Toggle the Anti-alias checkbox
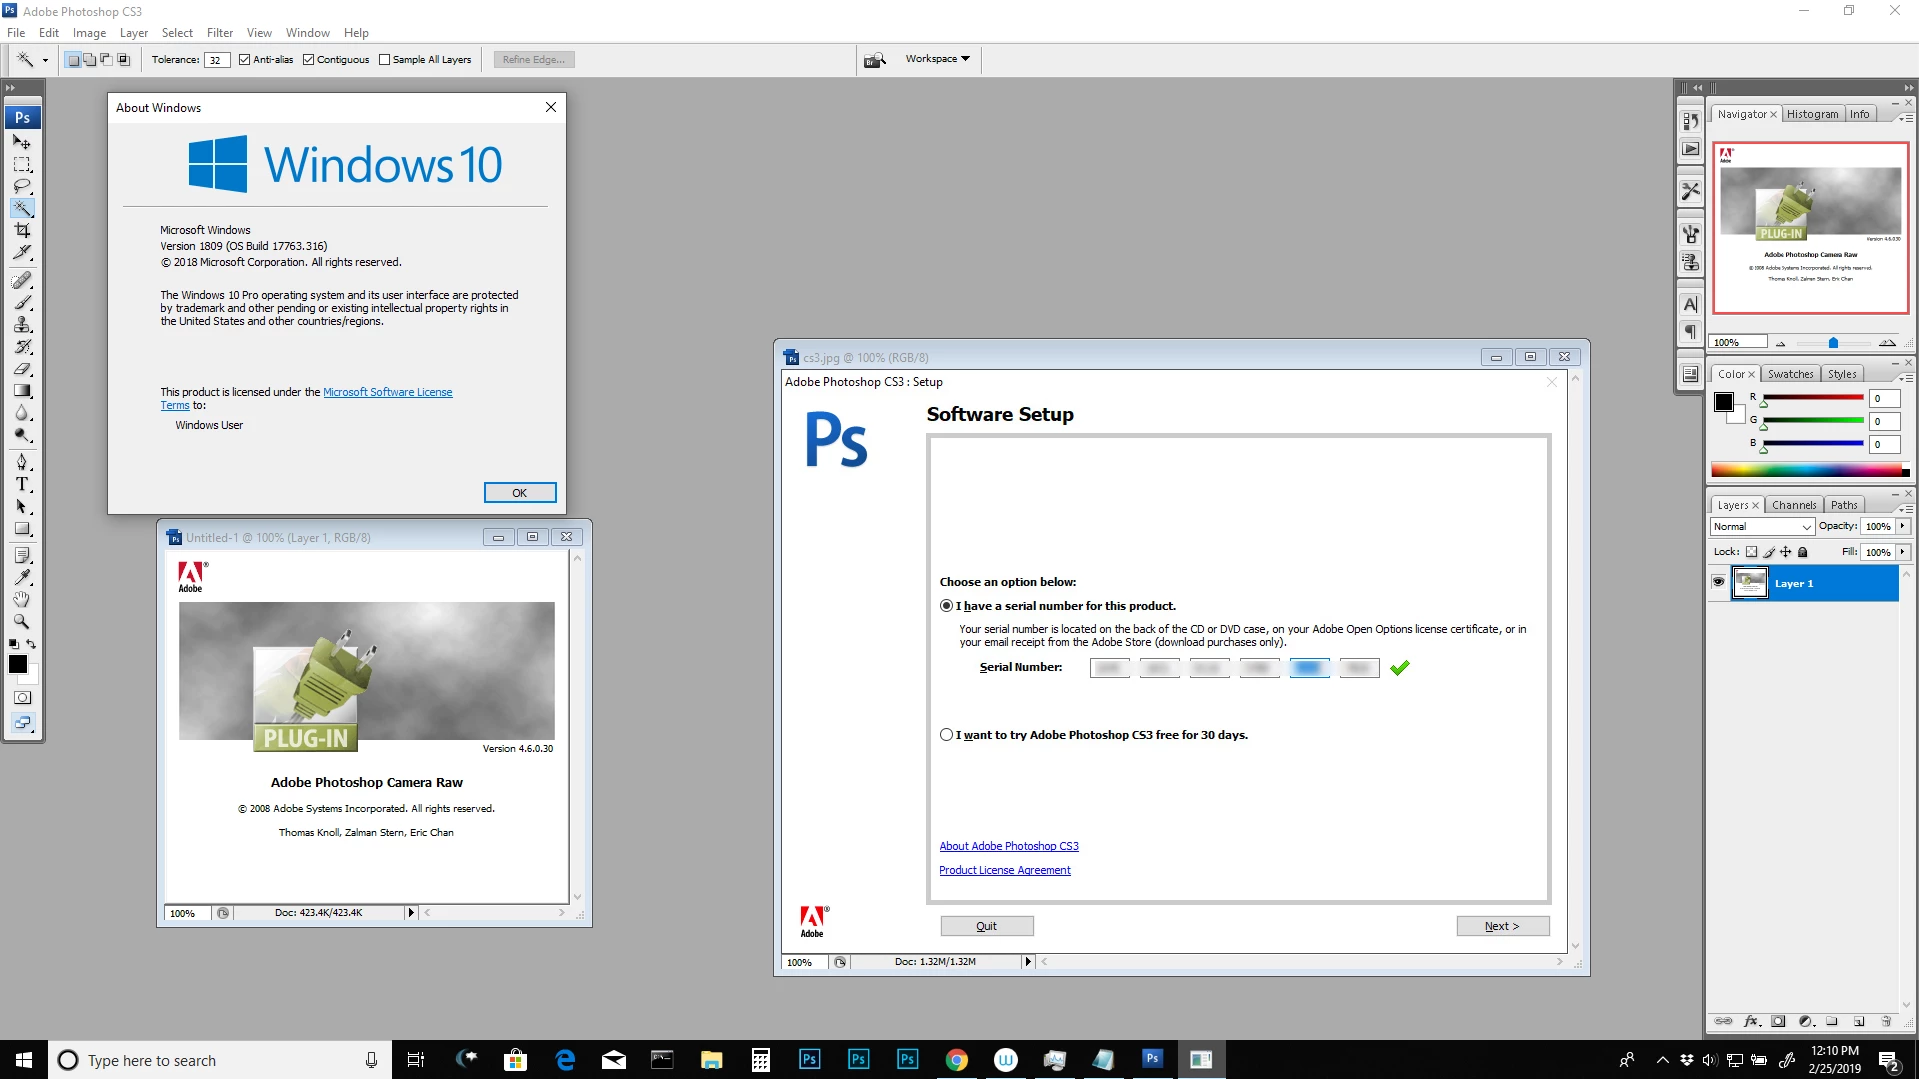The height and width of the screenshot is (1079, 1919). click(244, 60)
